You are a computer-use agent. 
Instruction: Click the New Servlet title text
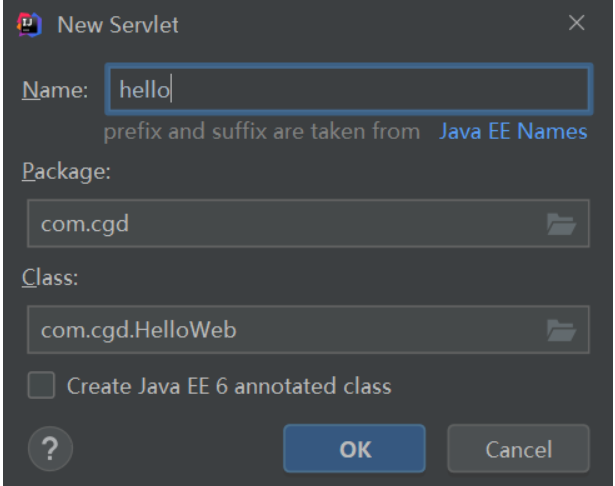pos(118,25)
